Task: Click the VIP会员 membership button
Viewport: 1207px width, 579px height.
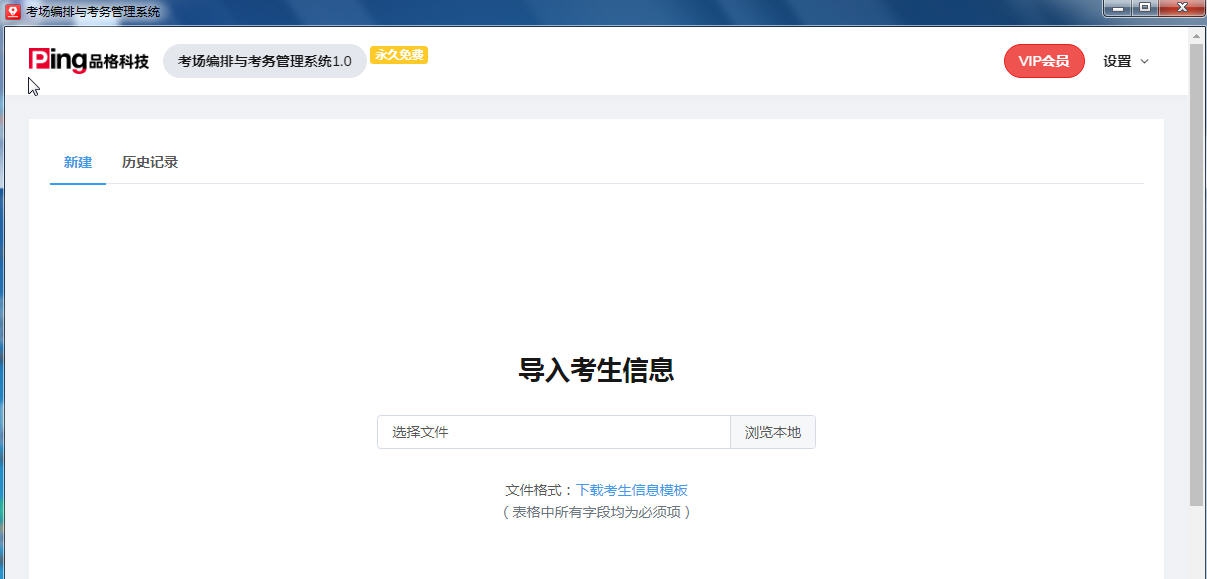Action: click(1044, 61)
